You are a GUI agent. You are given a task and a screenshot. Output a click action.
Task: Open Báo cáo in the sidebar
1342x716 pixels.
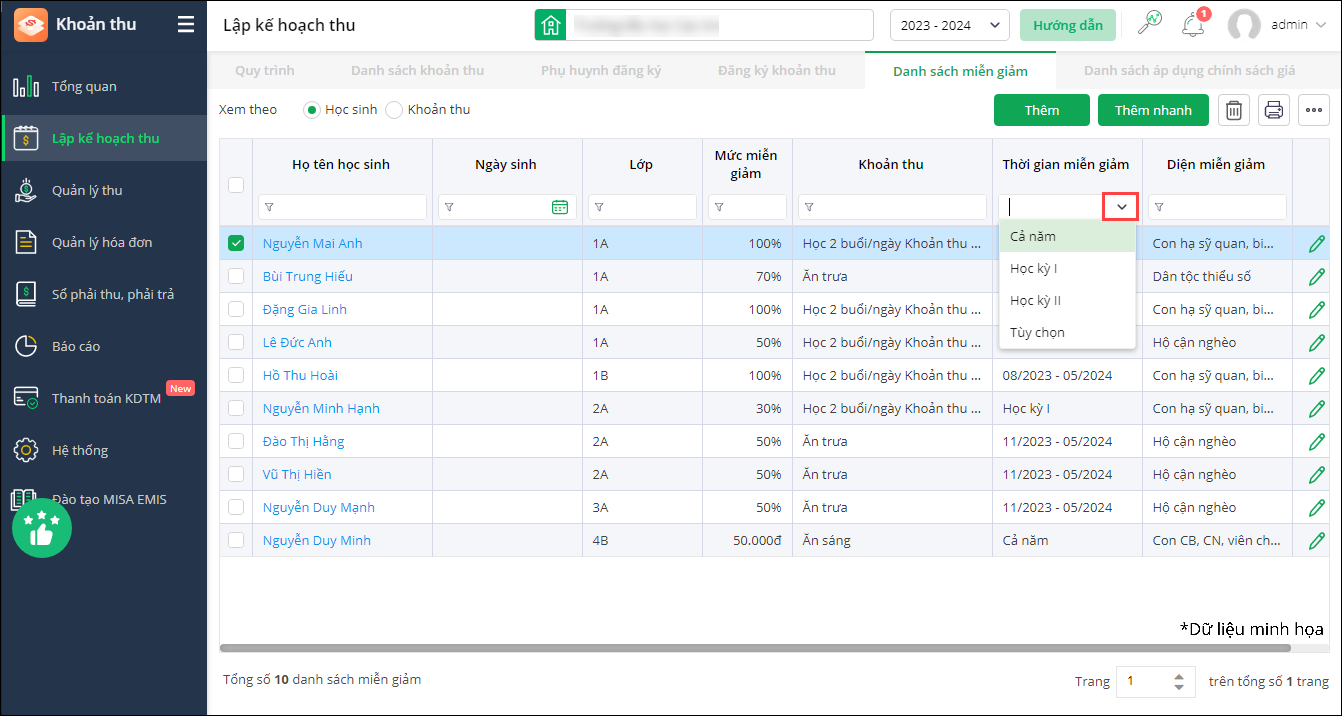coord(76,346)
